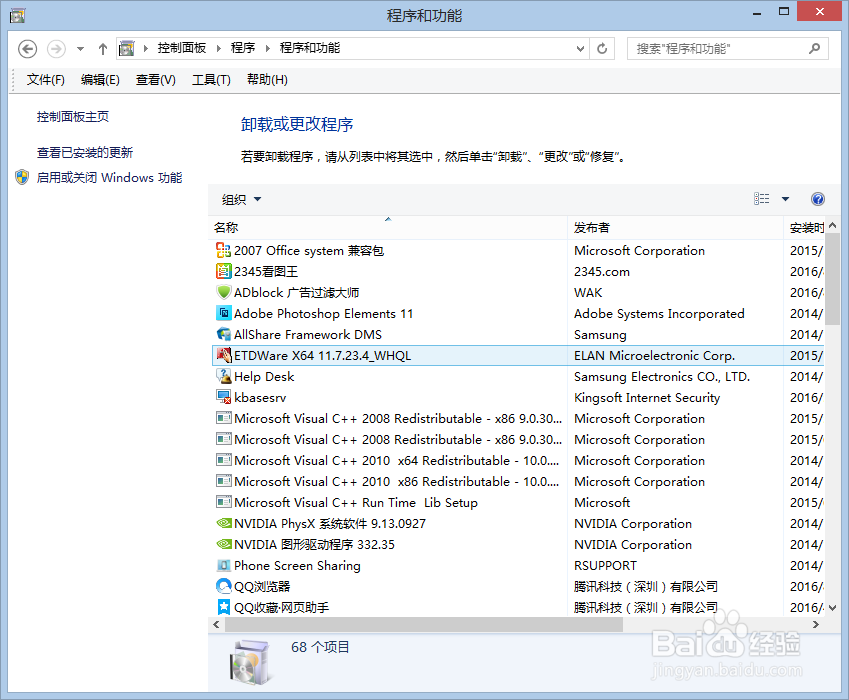The image size is (849, 700).
Task: Click the blue help icon
Action: click(x=818, y=199)
